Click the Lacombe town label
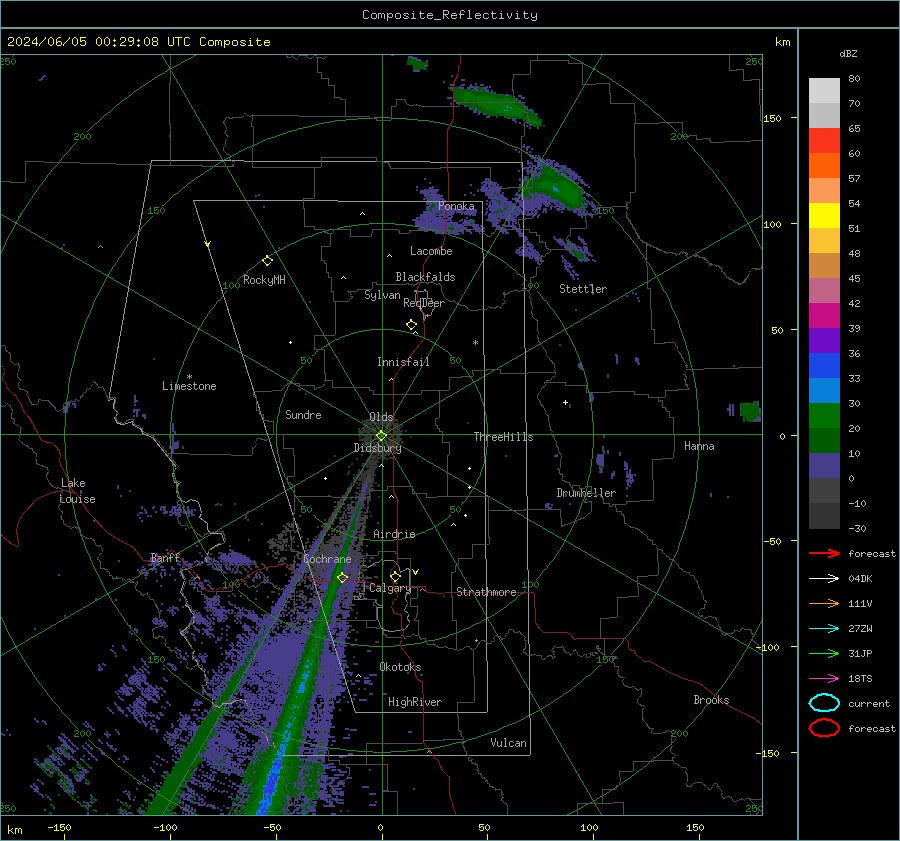This screenshot has height=841, width=900. click(431, 251)
